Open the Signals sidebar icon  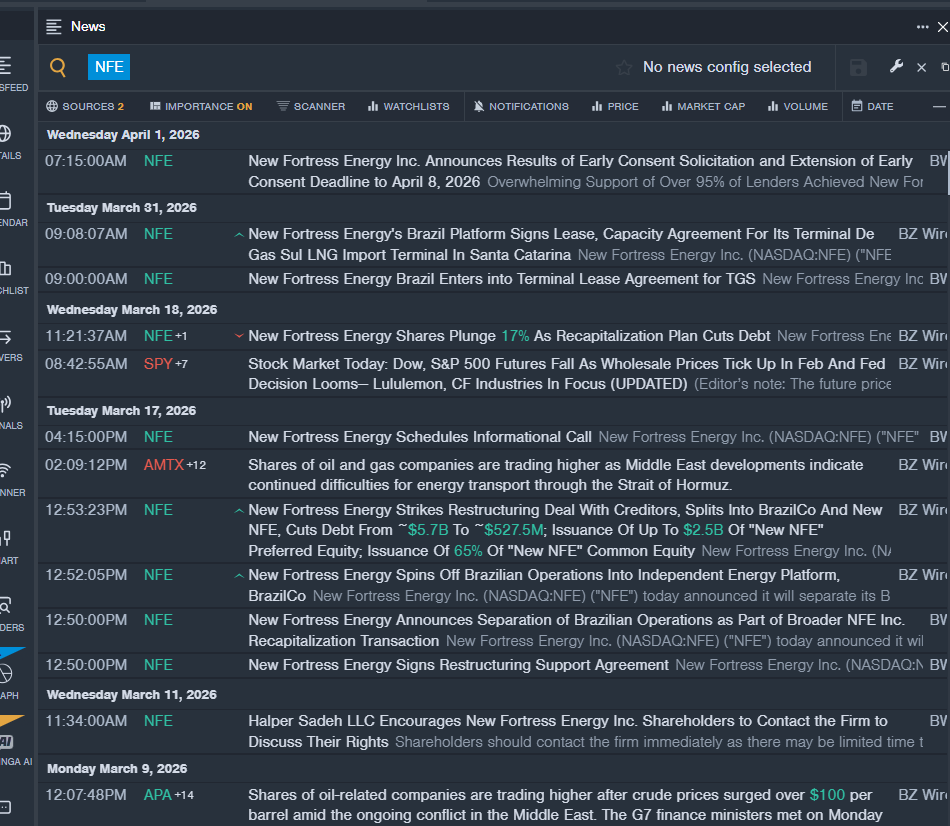[5, 404]
